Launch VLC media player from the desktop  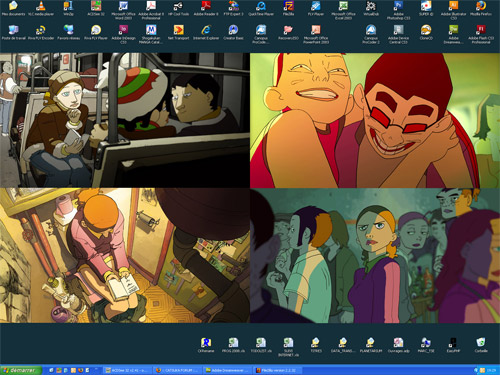point(41,8)
